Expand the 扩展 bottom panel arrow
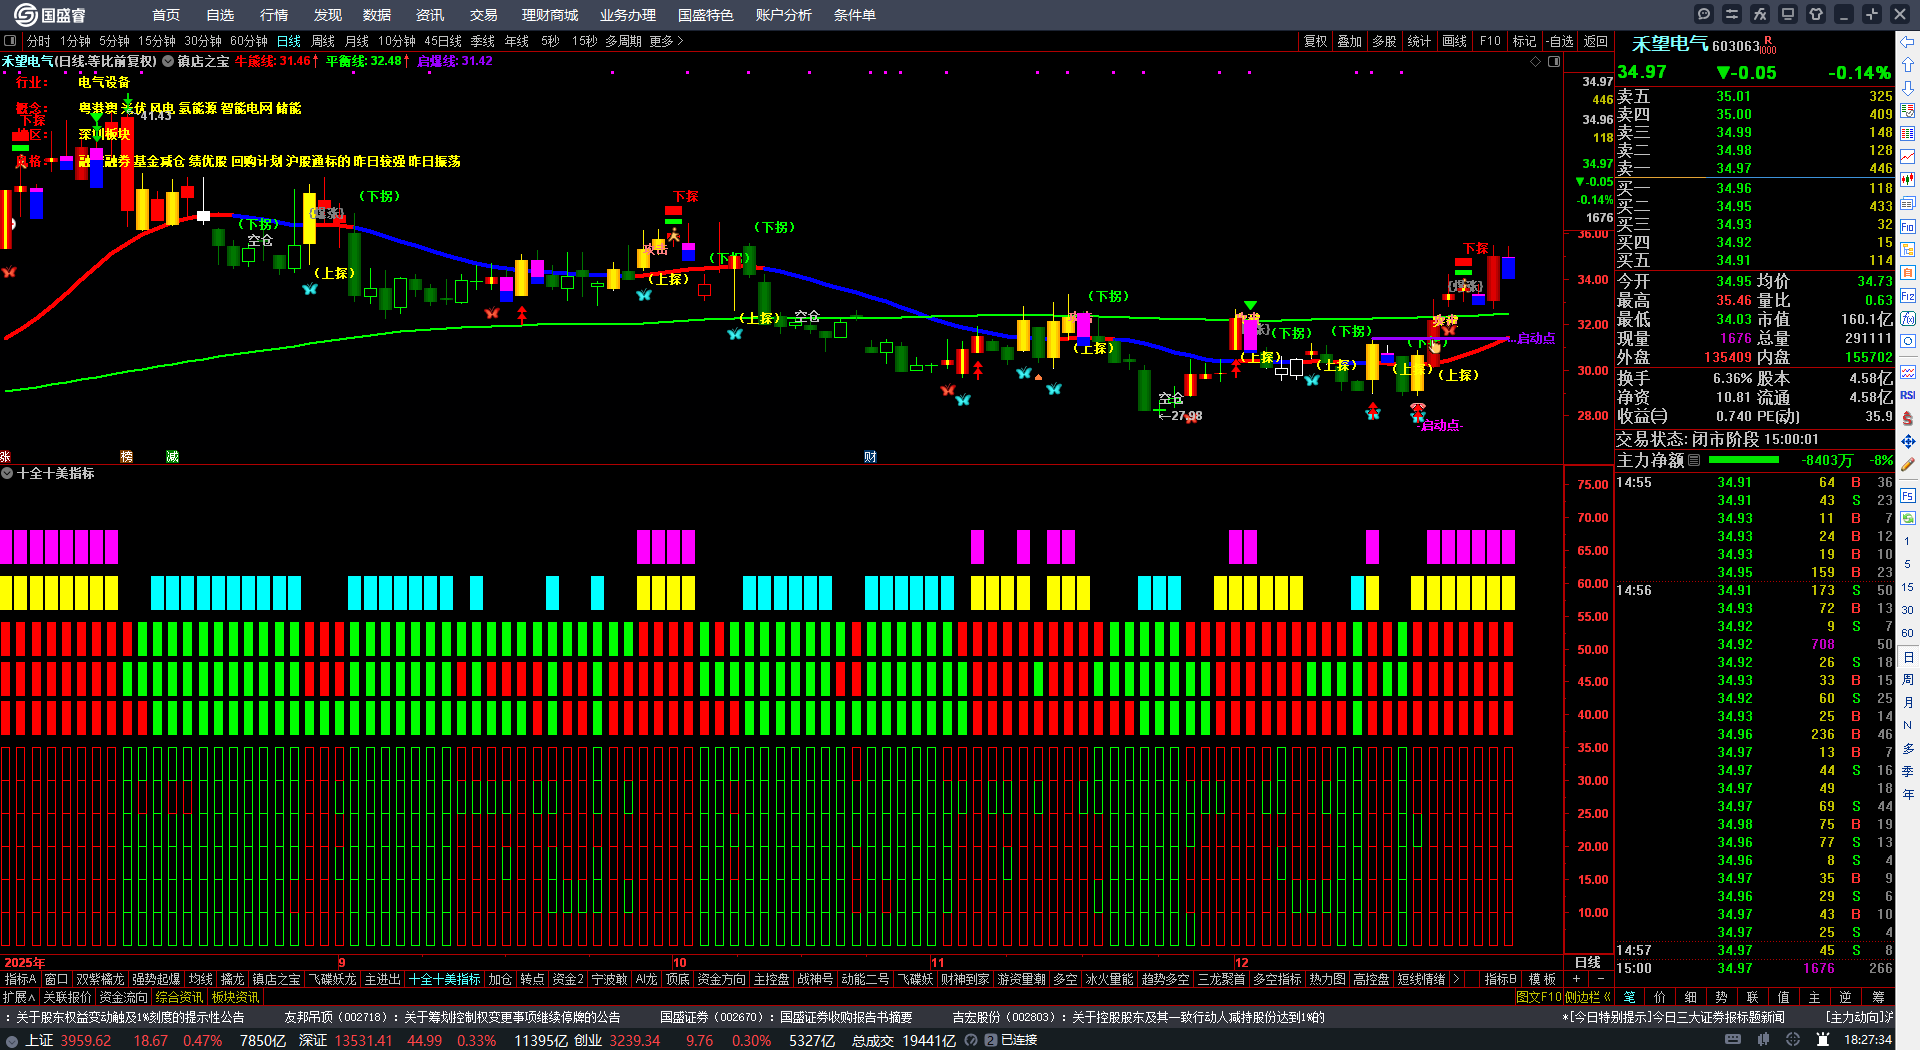Screen dimensions: 1920x1050 [x=19, y=997]
